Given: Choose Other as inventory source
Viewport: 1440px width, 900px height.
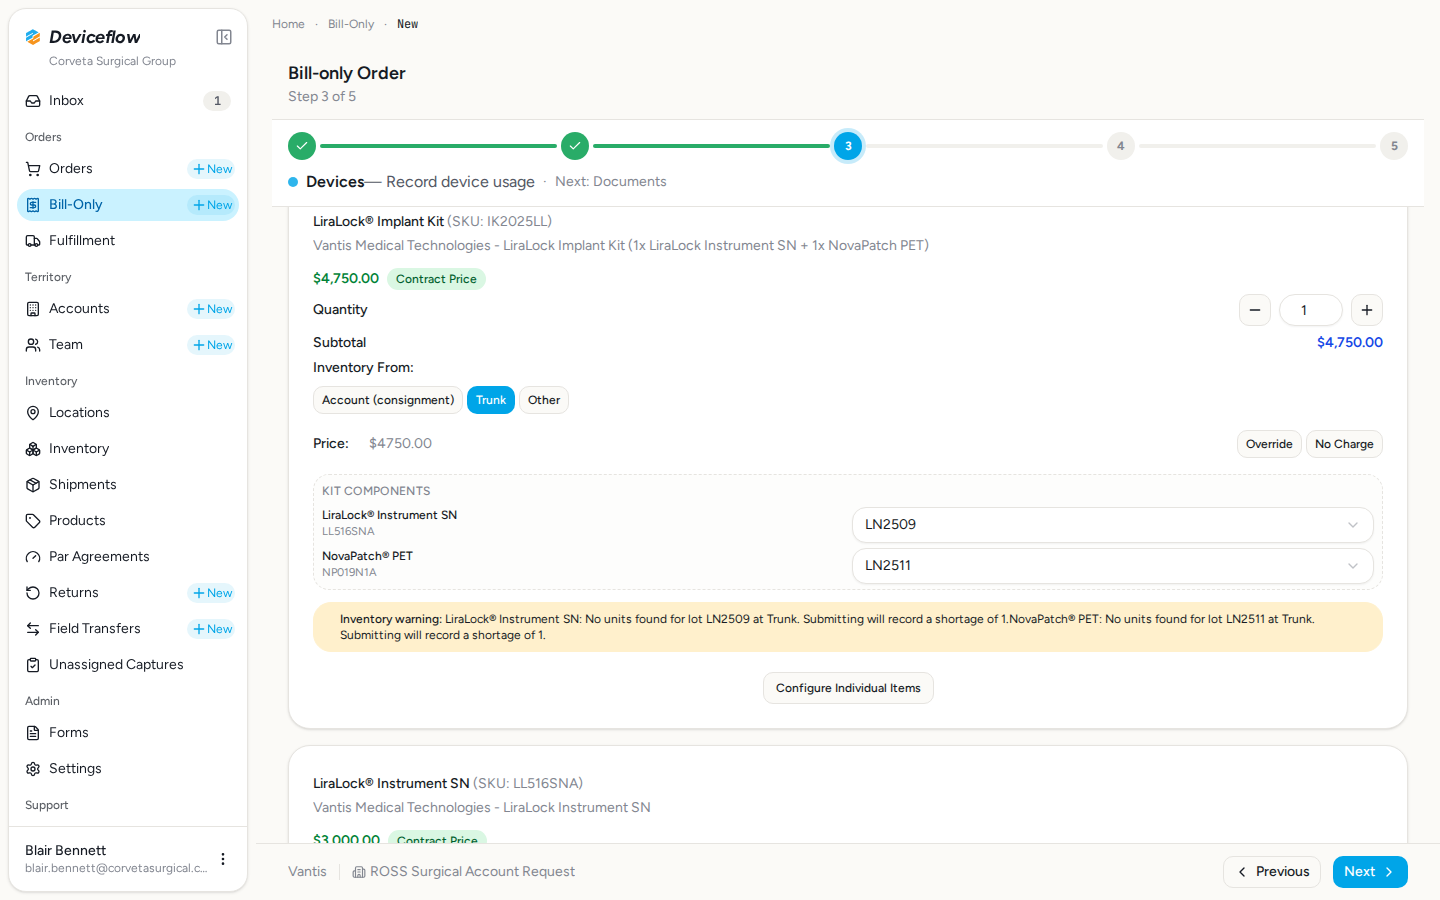Looking at the screenshot, I should (544, 400).
